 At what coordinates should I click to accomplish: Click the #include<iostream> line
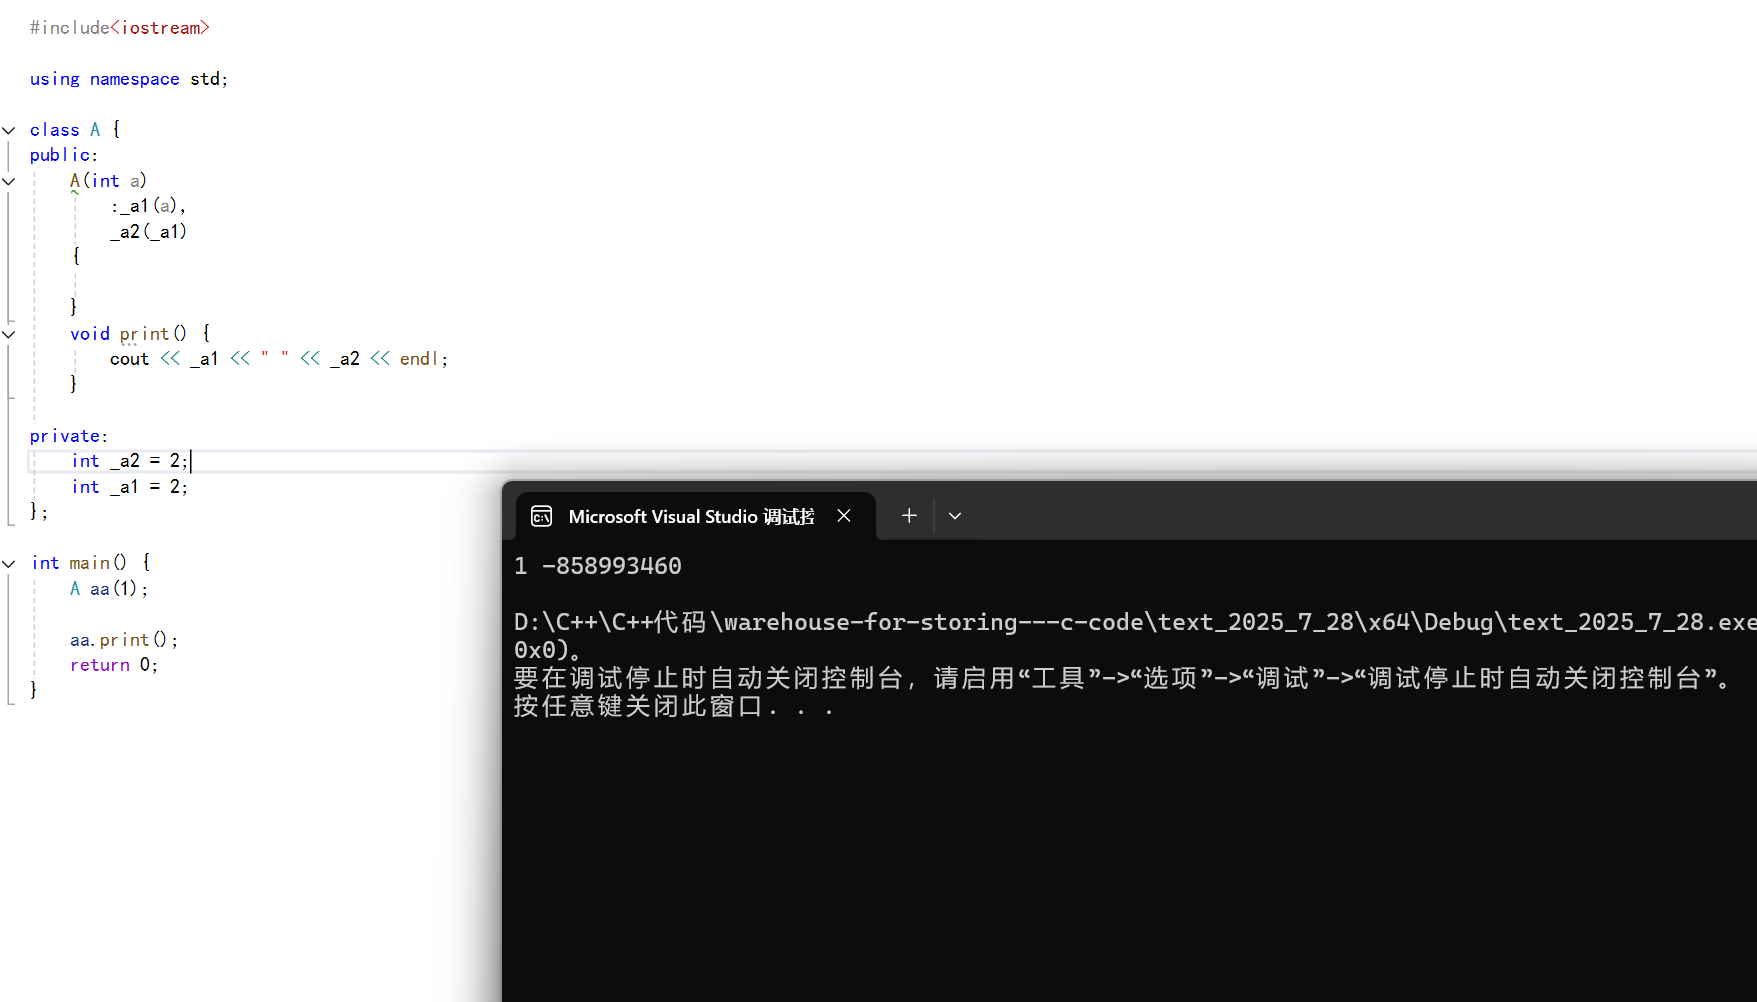point(120,28)
